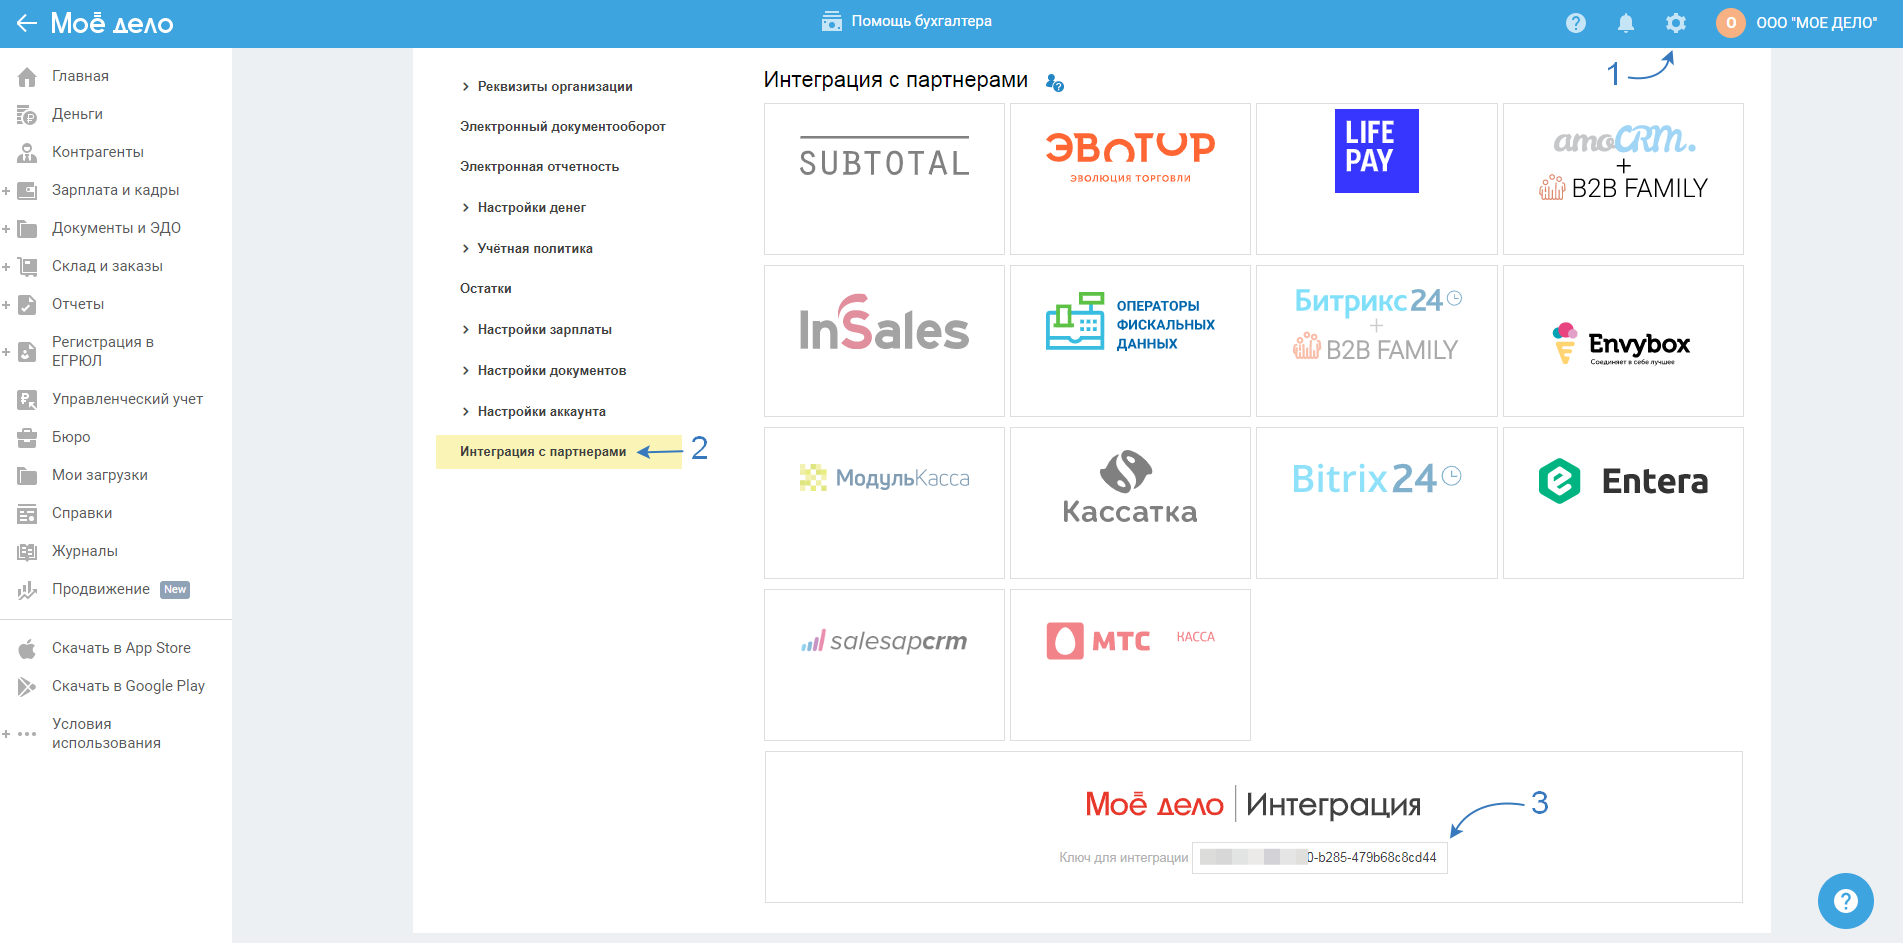Expand Отчеты with the plus
Image resolution: width=1903 pixels, height=943 pixels.
coord(6,305)
